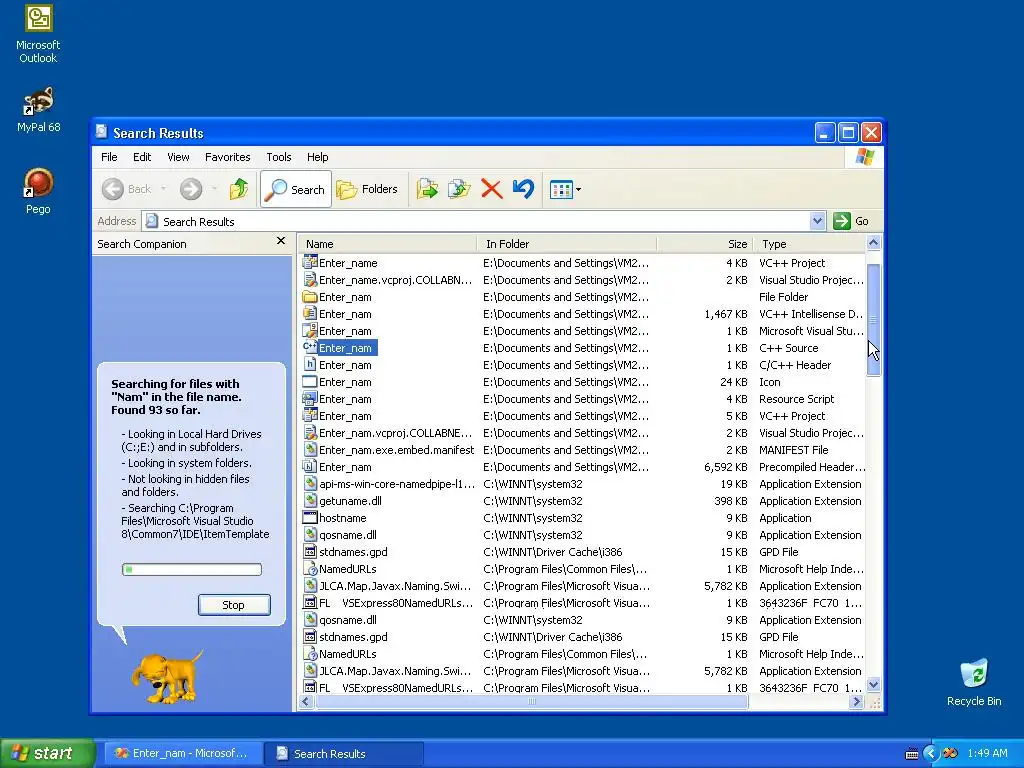Open the Windows Start button
Image resolution: width=1024 pixels, height=768 pixels.
pyautogui.click(x=47, y=753)
